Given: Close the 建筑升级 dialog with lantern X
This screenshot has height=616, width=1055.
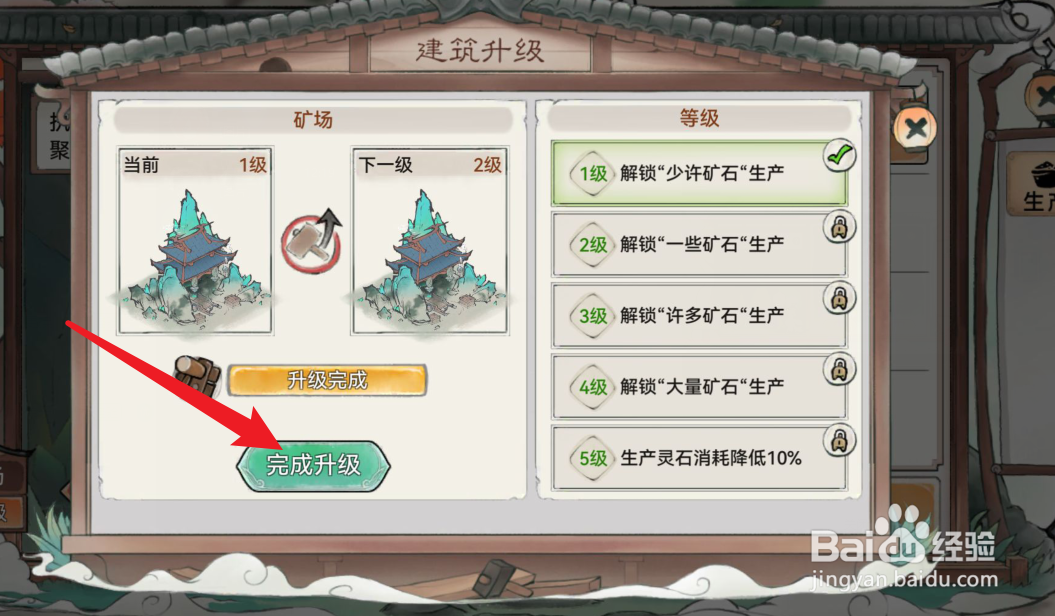Looking at the screenshot, I should coord(915,128).
